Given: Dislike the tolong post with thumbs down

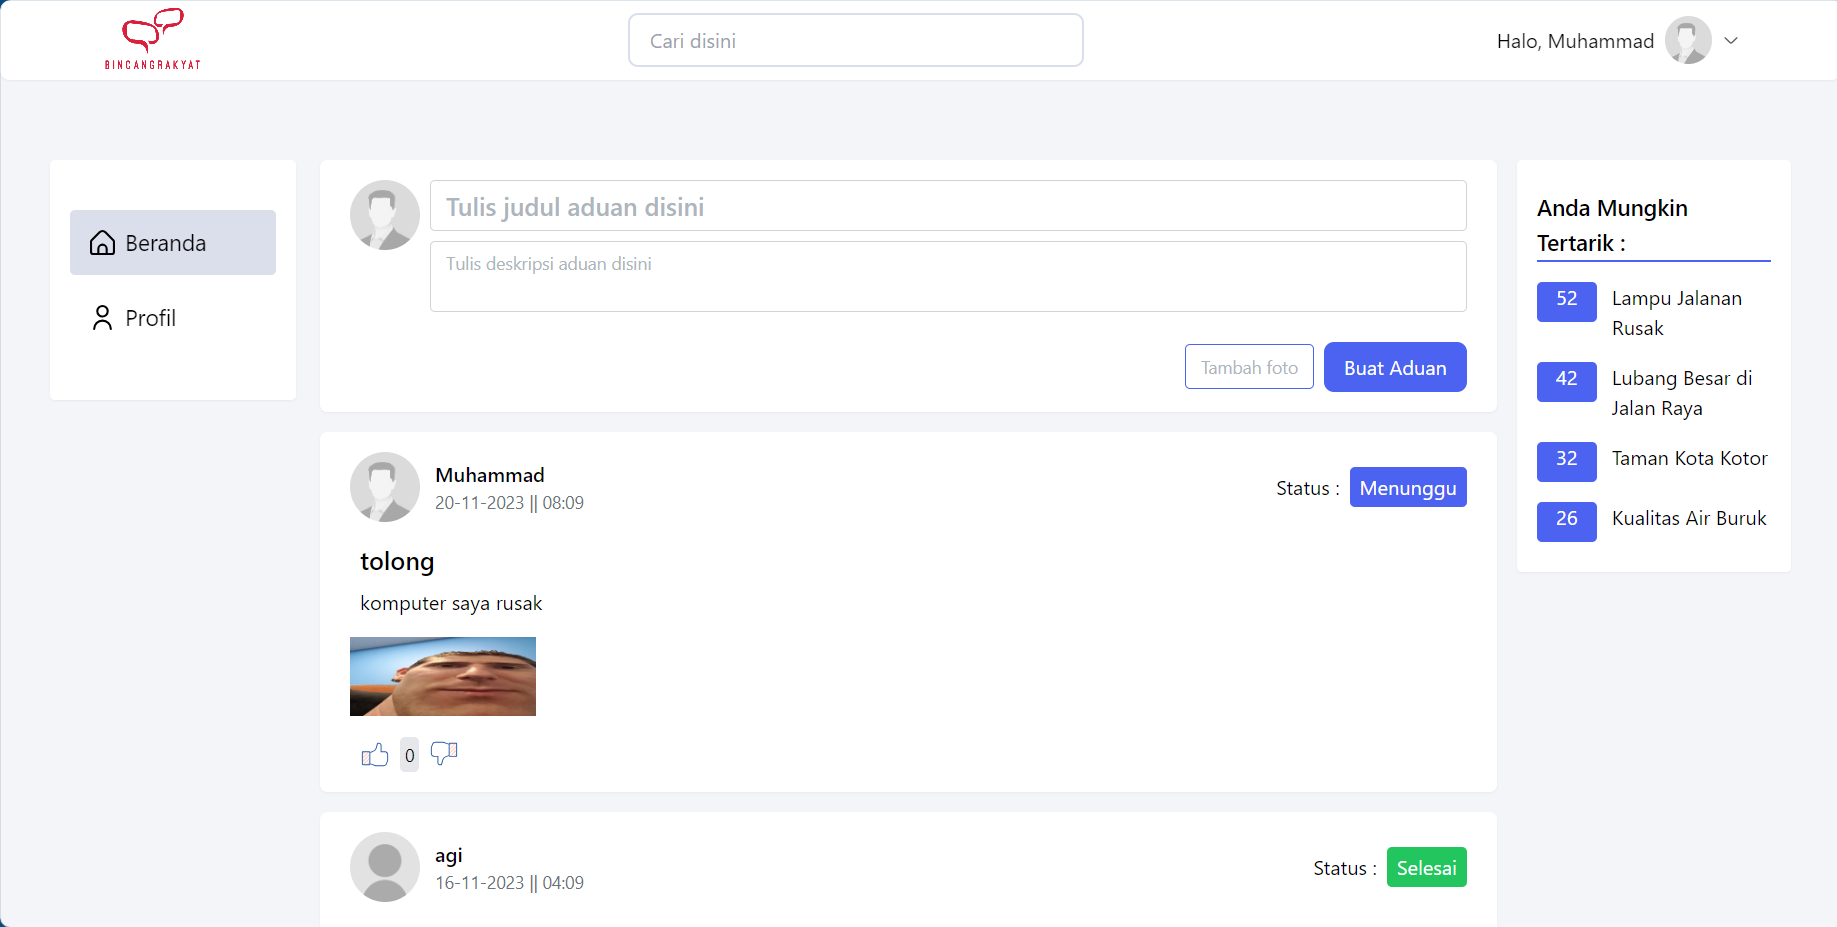Looking at the screenshot, I should pos(444,754).
